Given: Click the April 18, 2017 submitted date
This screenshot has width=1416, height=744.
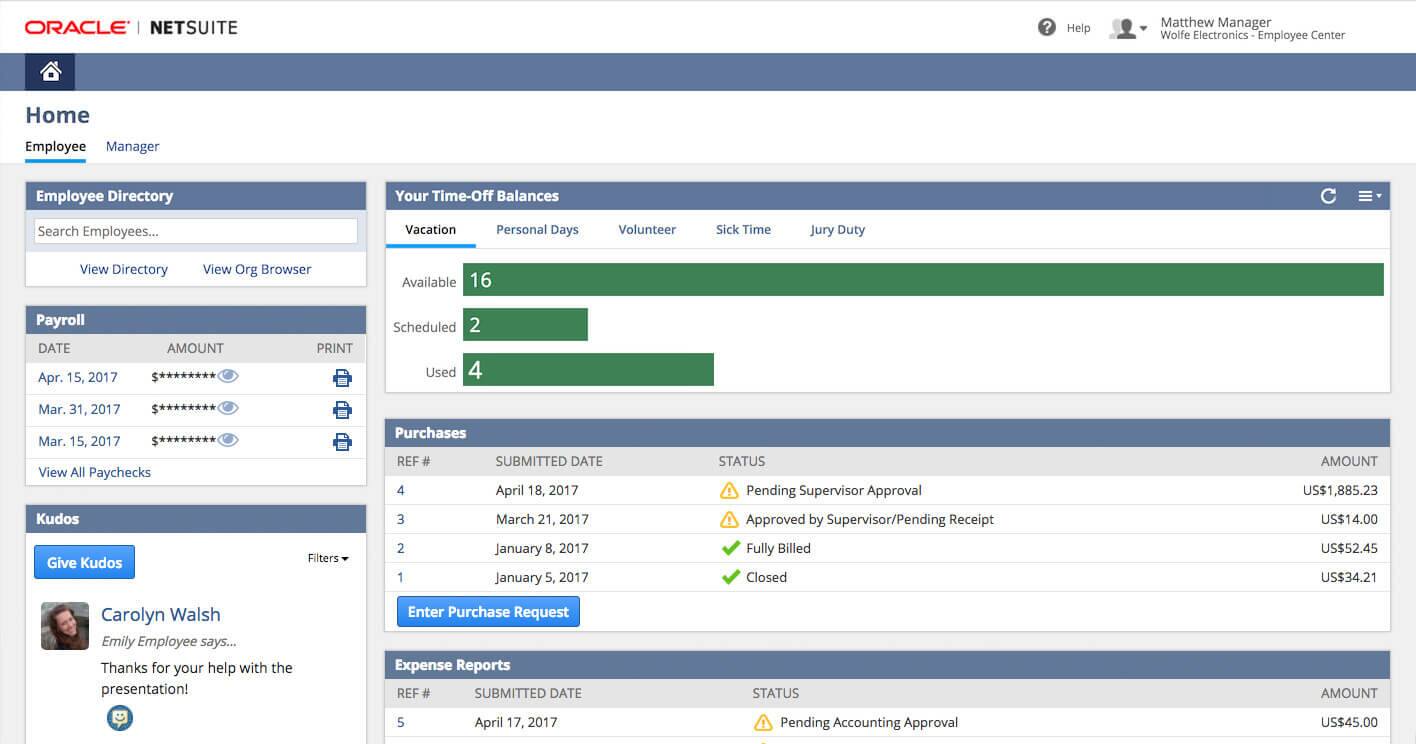Looking at the screenshot, I should pyautogui.click(x=537, y=490).
